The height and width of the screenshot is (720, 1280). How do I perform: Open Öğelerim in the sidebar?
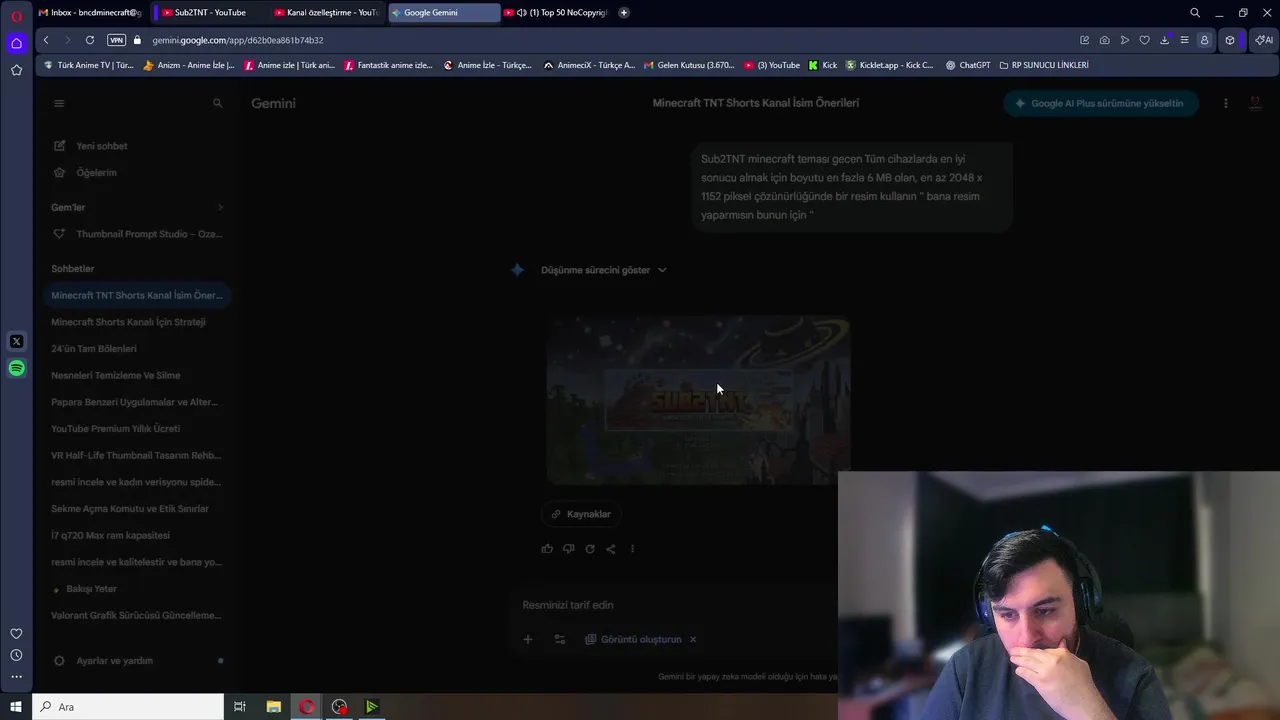click(x=96, y=173)
